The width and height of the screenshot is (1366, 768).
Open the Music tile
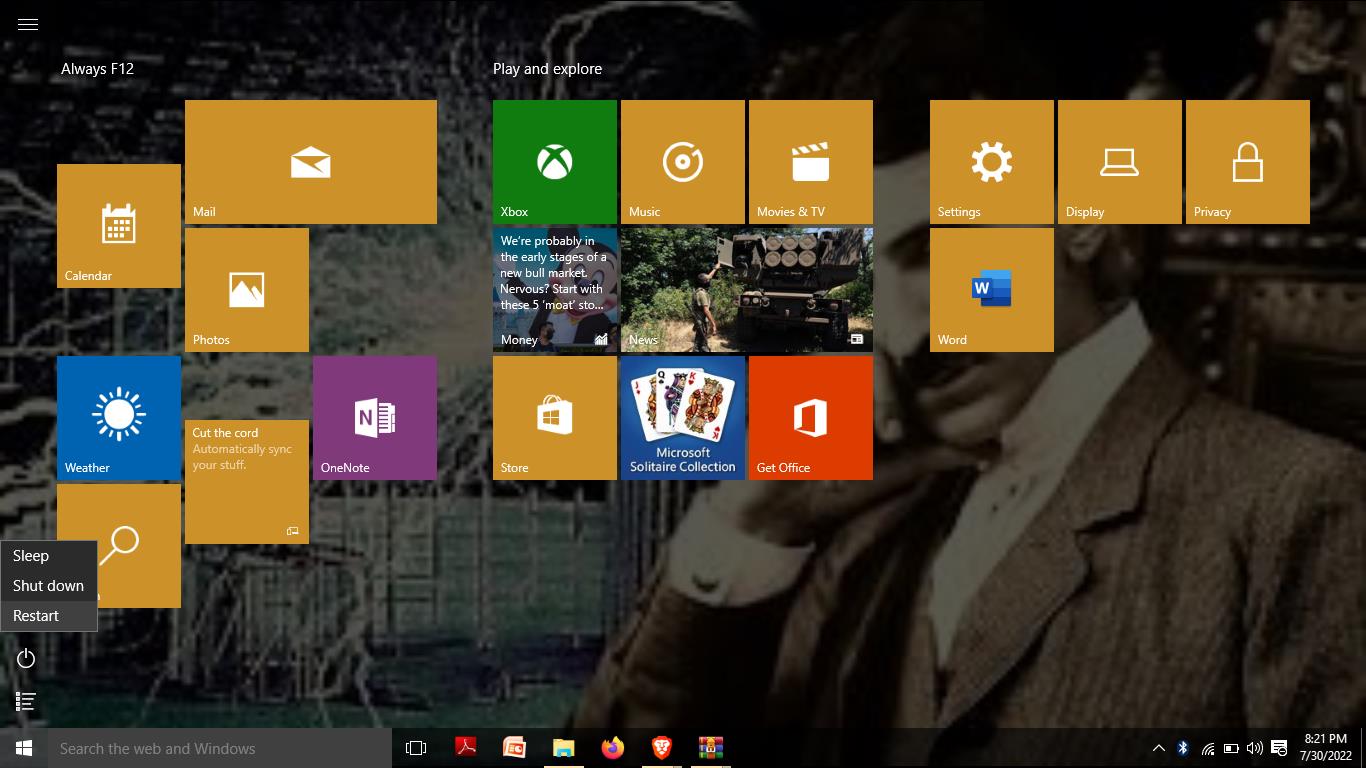click(x=683, y=162)
